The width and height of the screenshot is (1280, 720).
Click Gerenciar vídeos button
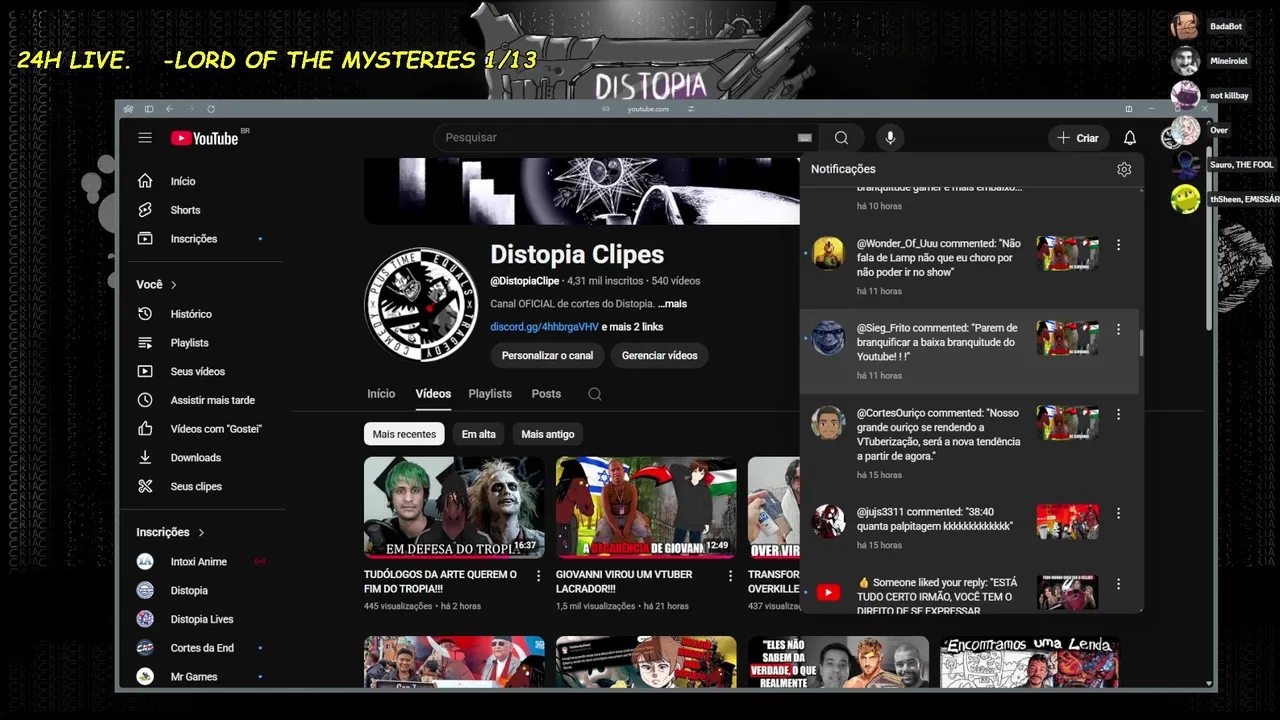click(x=659, y=356)
